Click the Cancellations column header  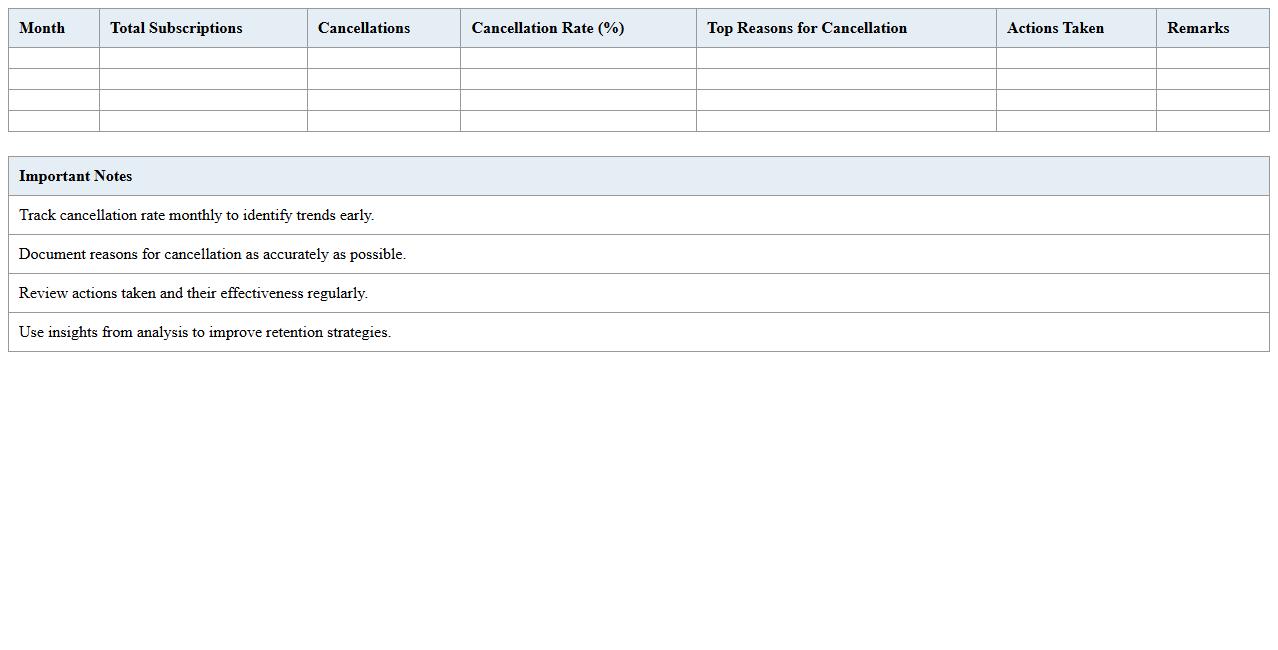364,28
